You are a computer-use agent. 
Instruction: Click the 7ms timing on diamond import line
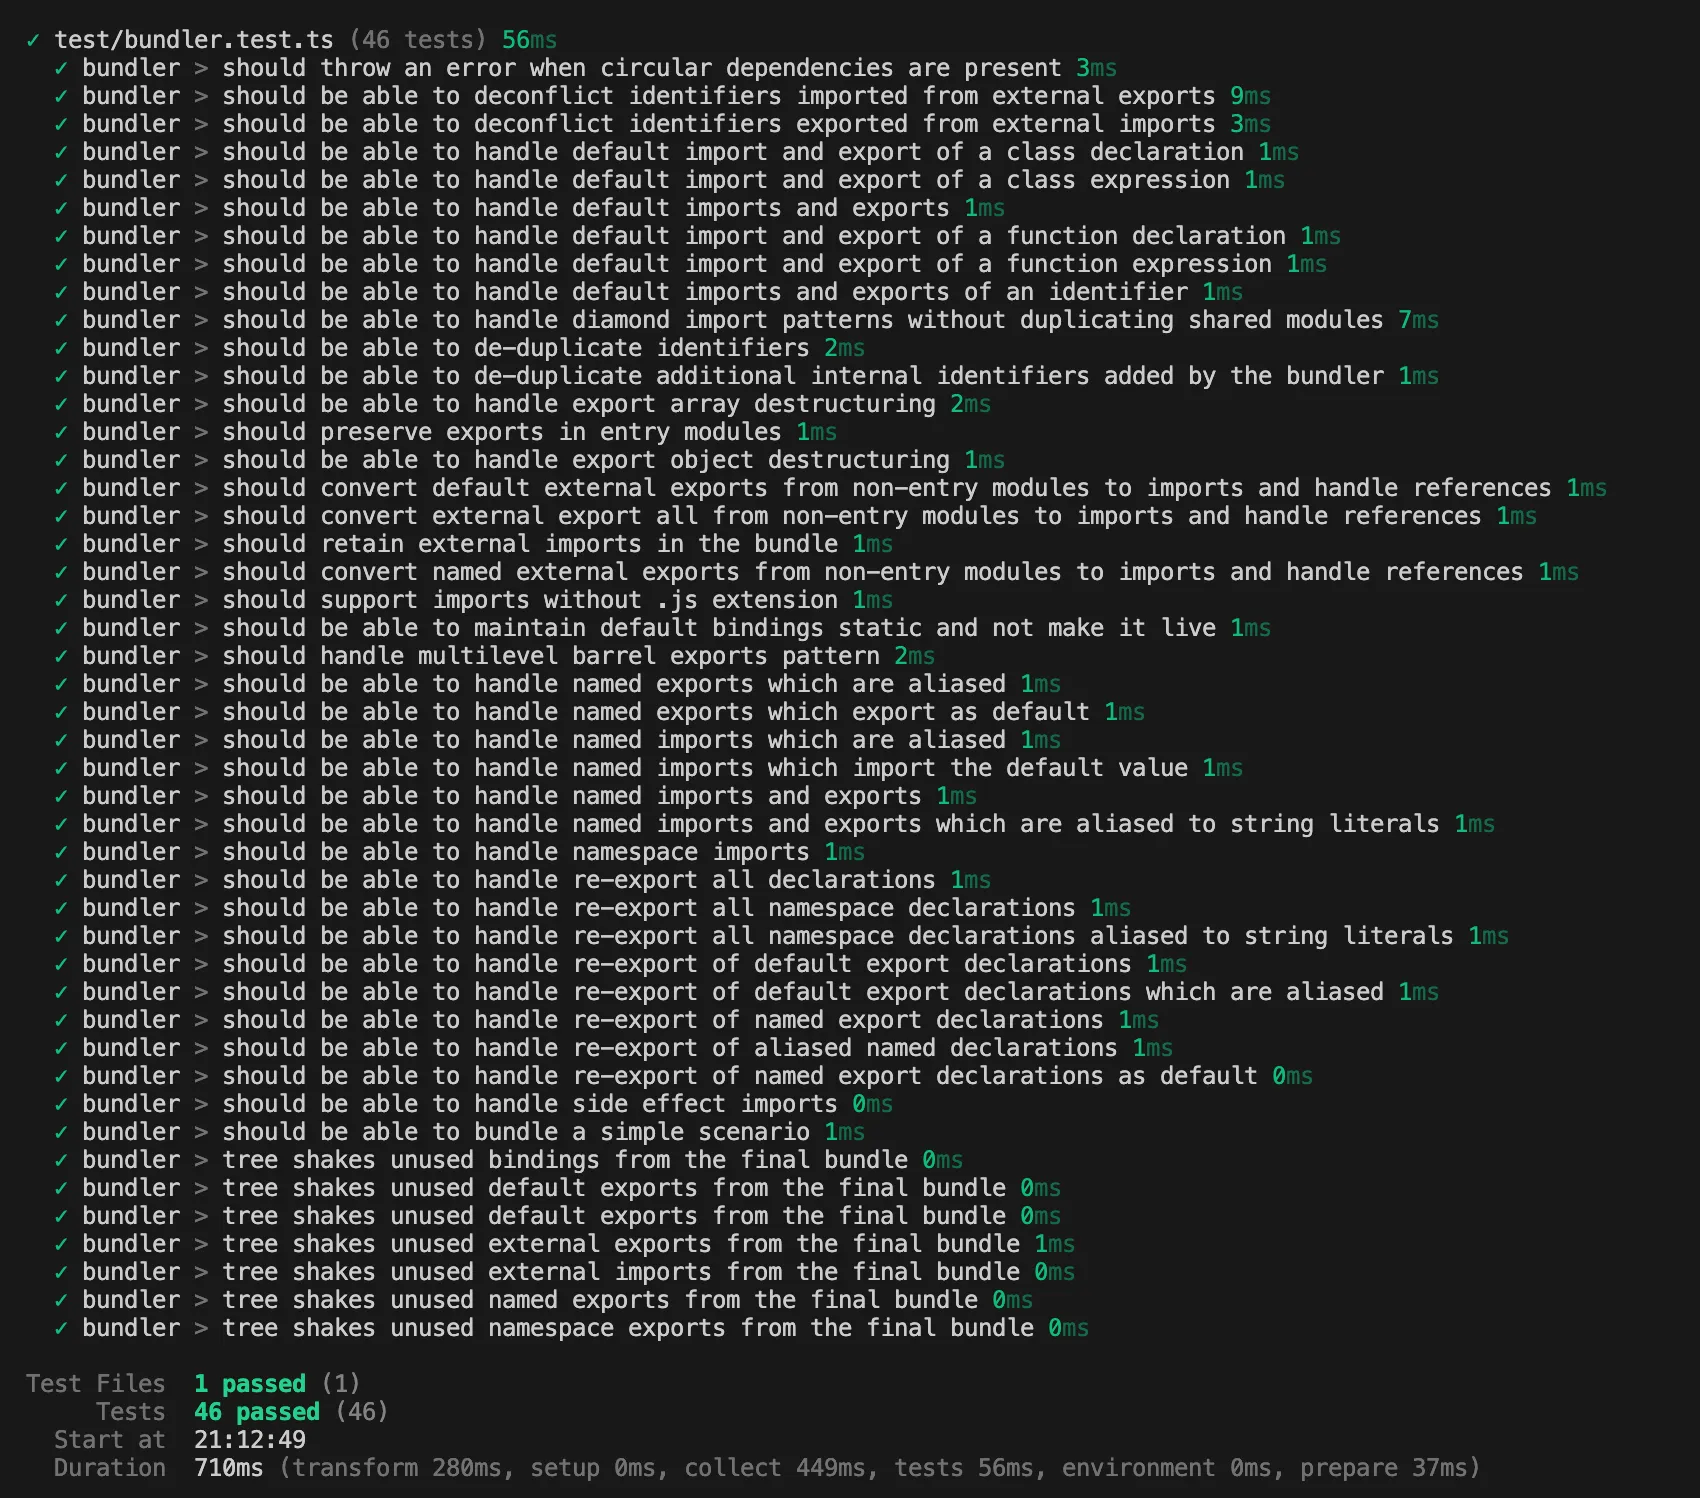1418,320
